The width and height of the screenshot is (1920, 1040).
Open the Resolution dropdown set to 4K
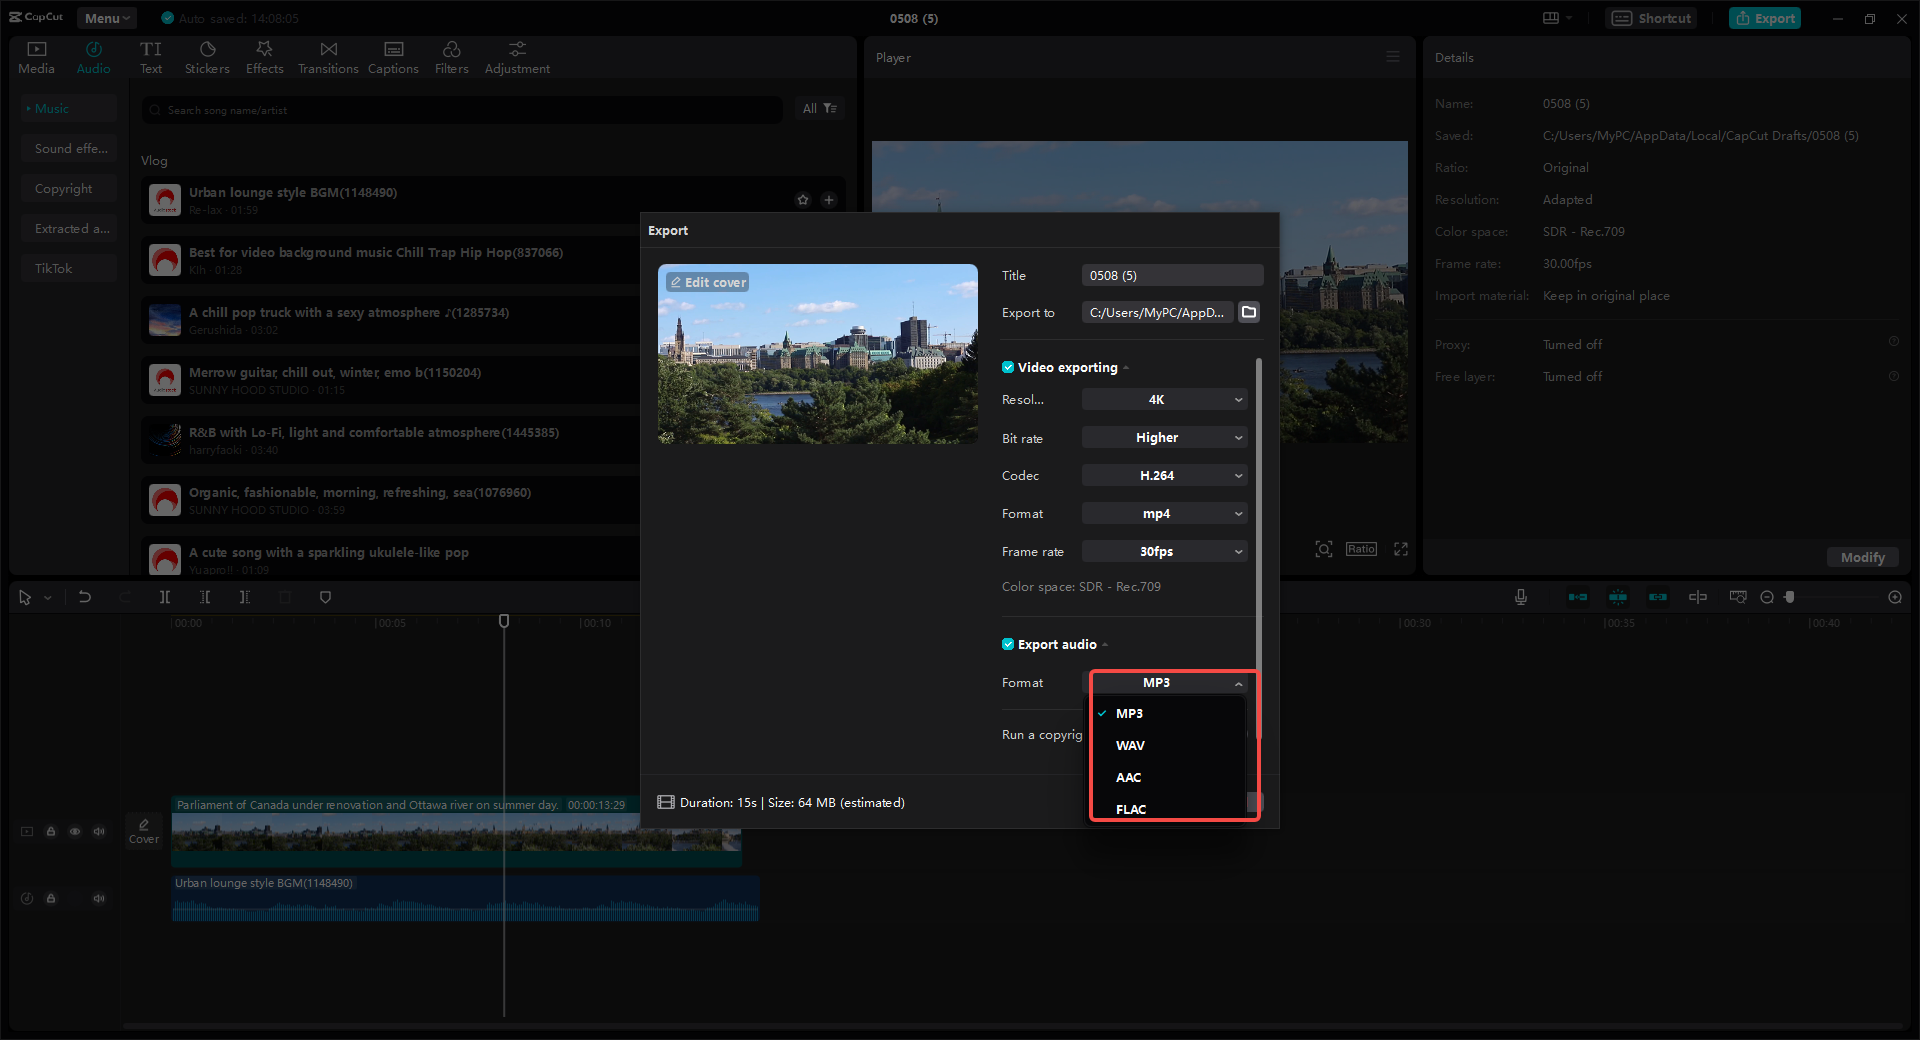(x=1164, y=399)
